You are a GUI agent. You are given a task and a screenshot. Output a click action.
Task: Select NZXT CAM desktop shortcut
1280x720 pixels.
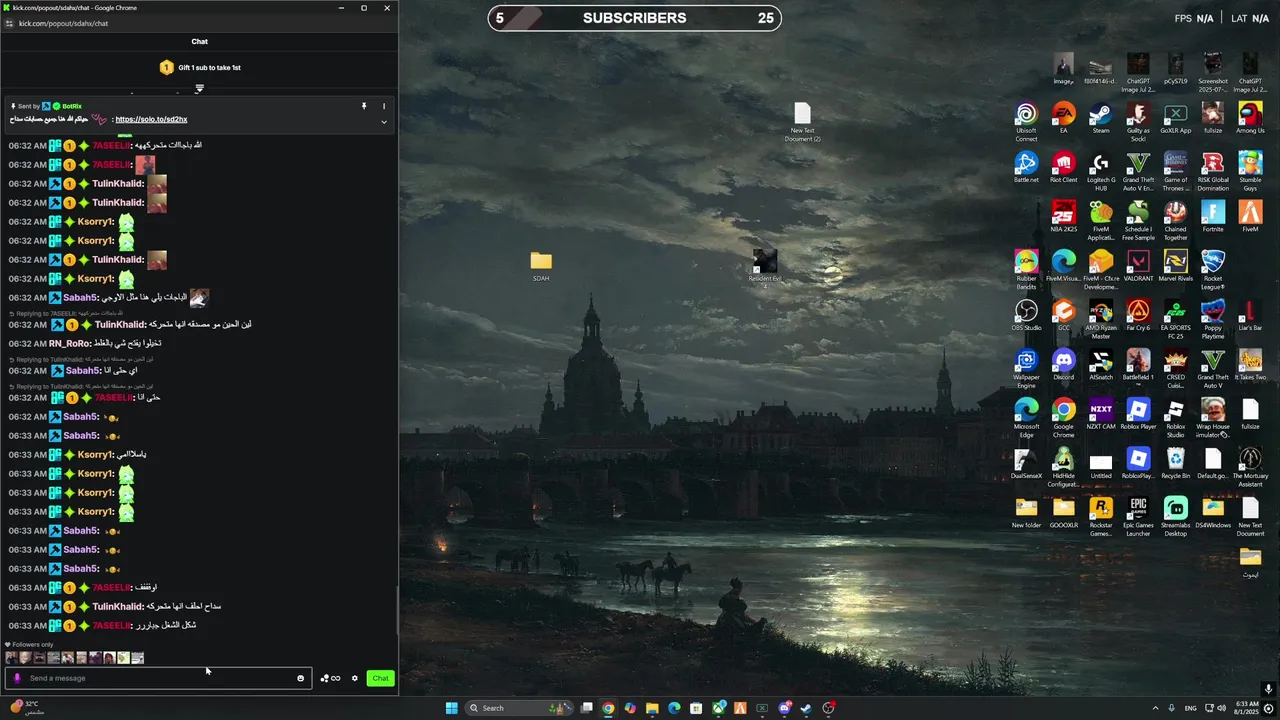click(x=1100, y=413)
